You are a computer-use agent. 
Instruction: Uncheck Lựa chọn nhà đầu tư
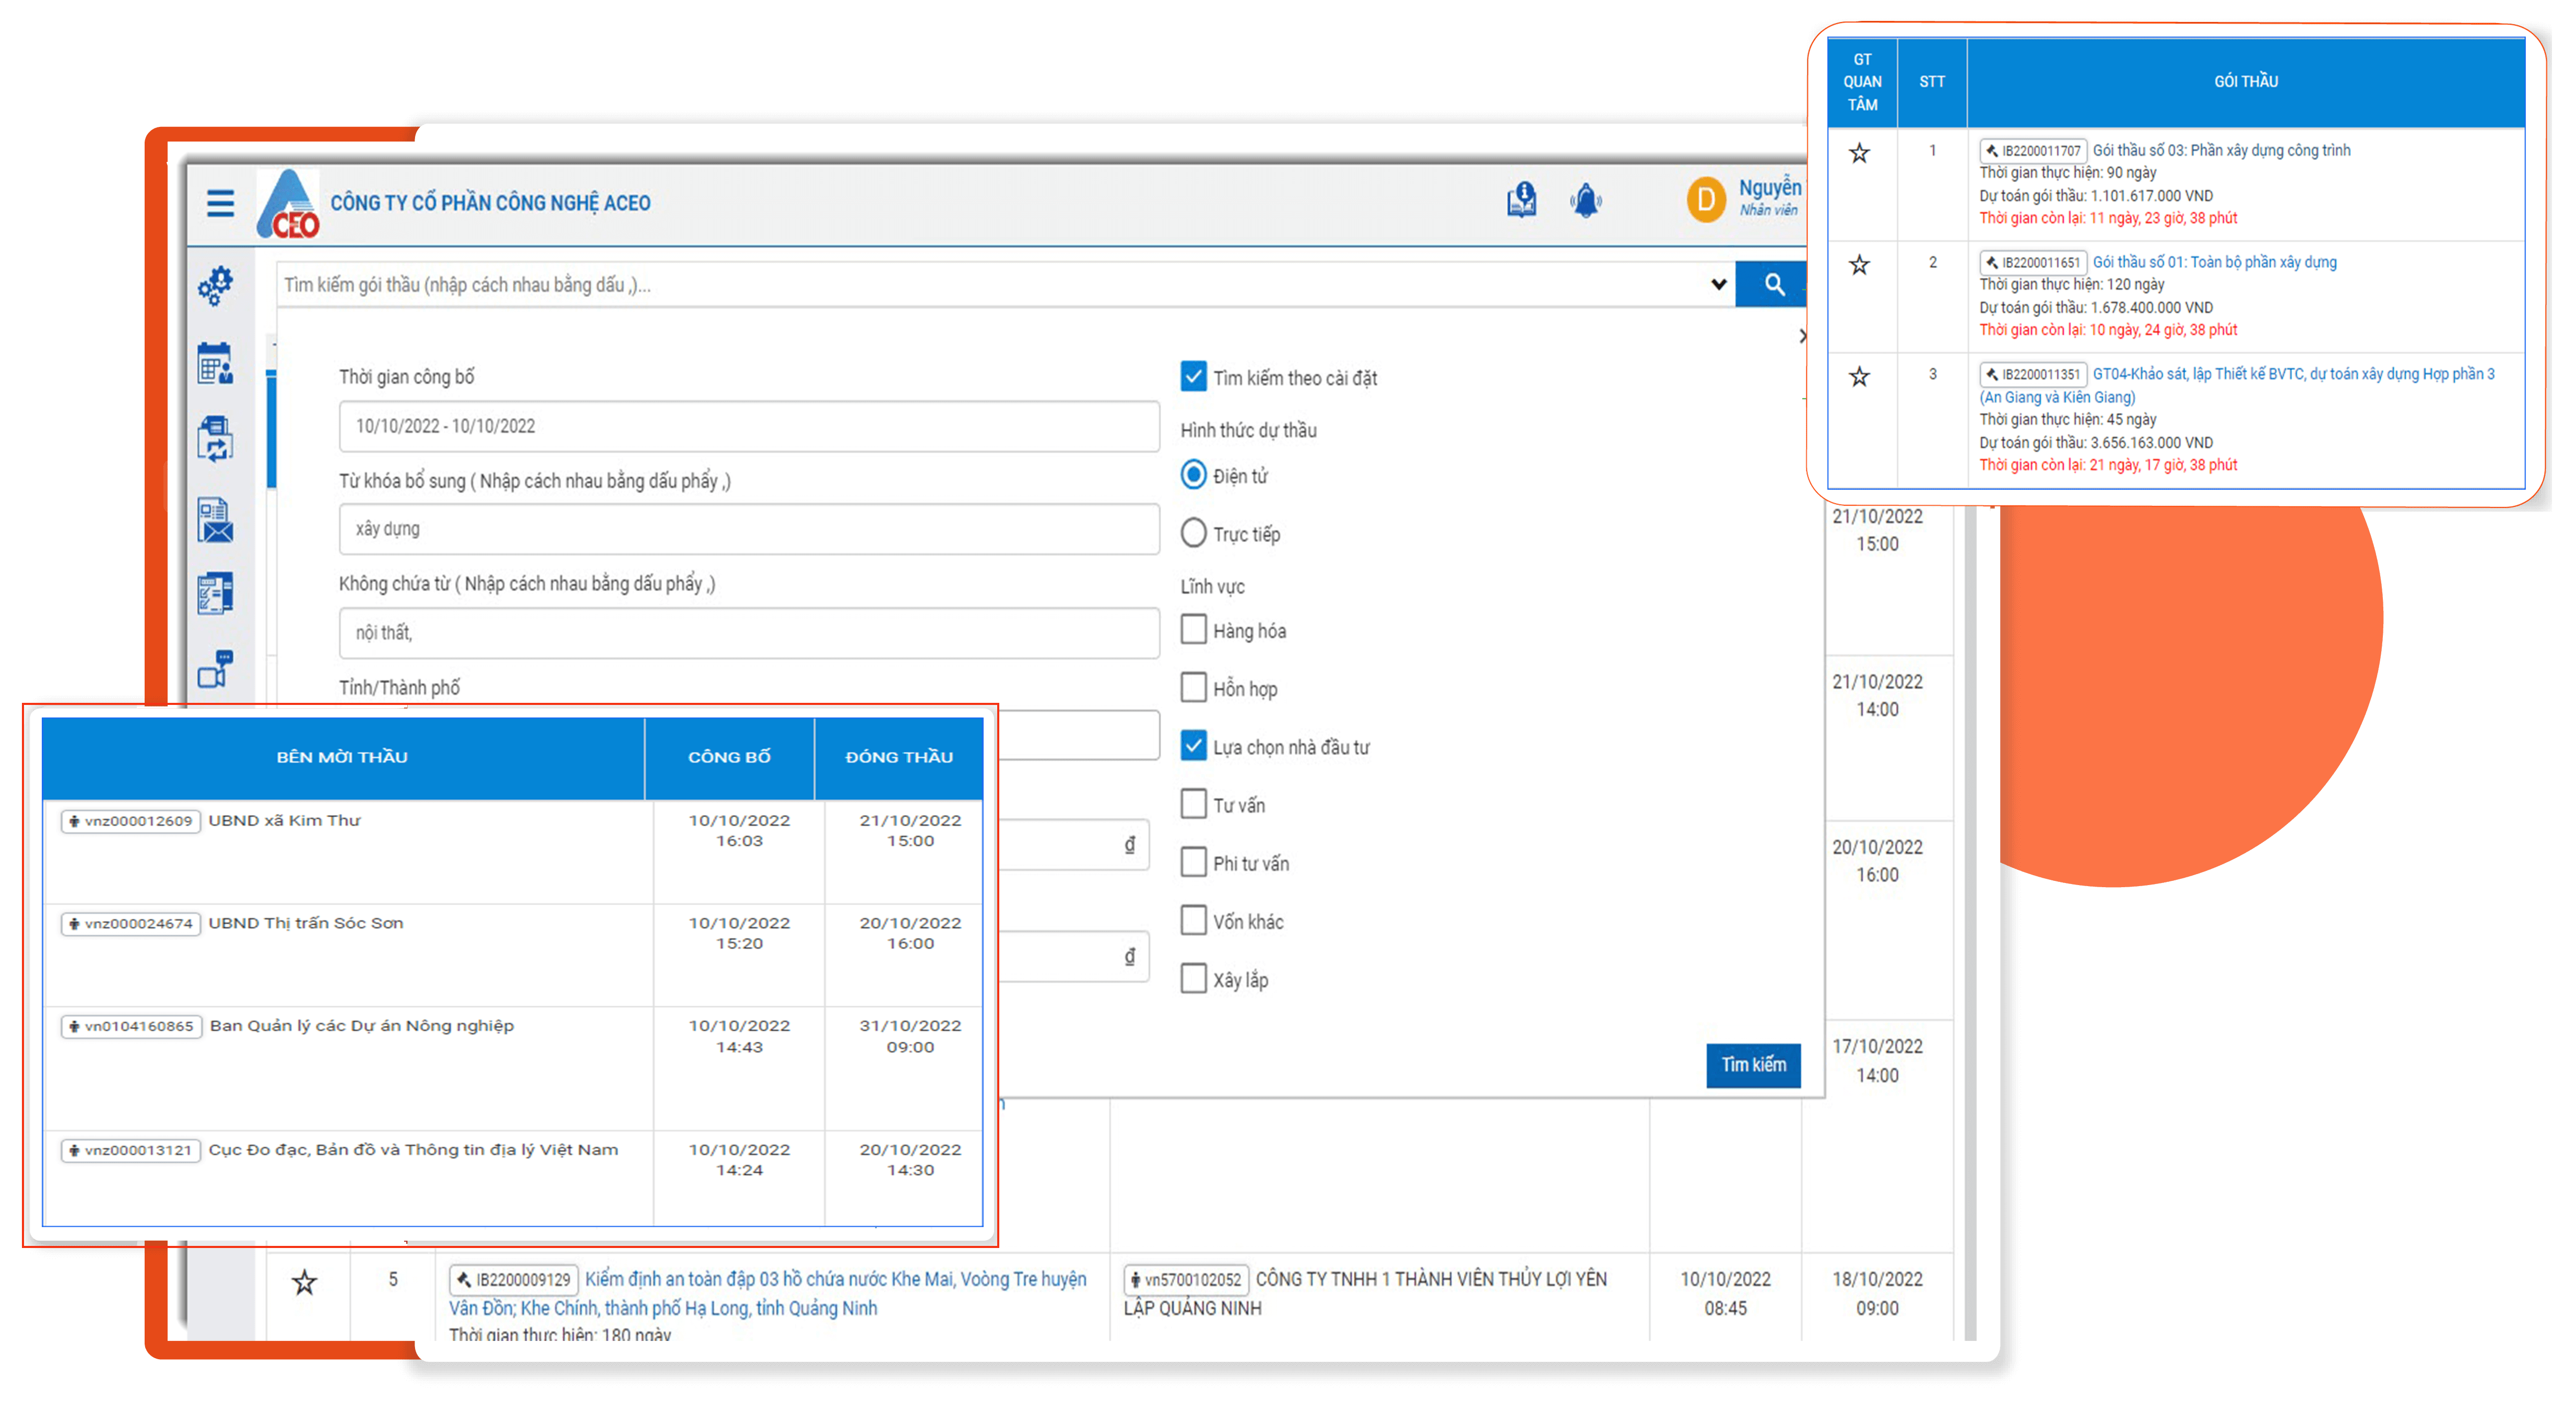[1193, 746]
